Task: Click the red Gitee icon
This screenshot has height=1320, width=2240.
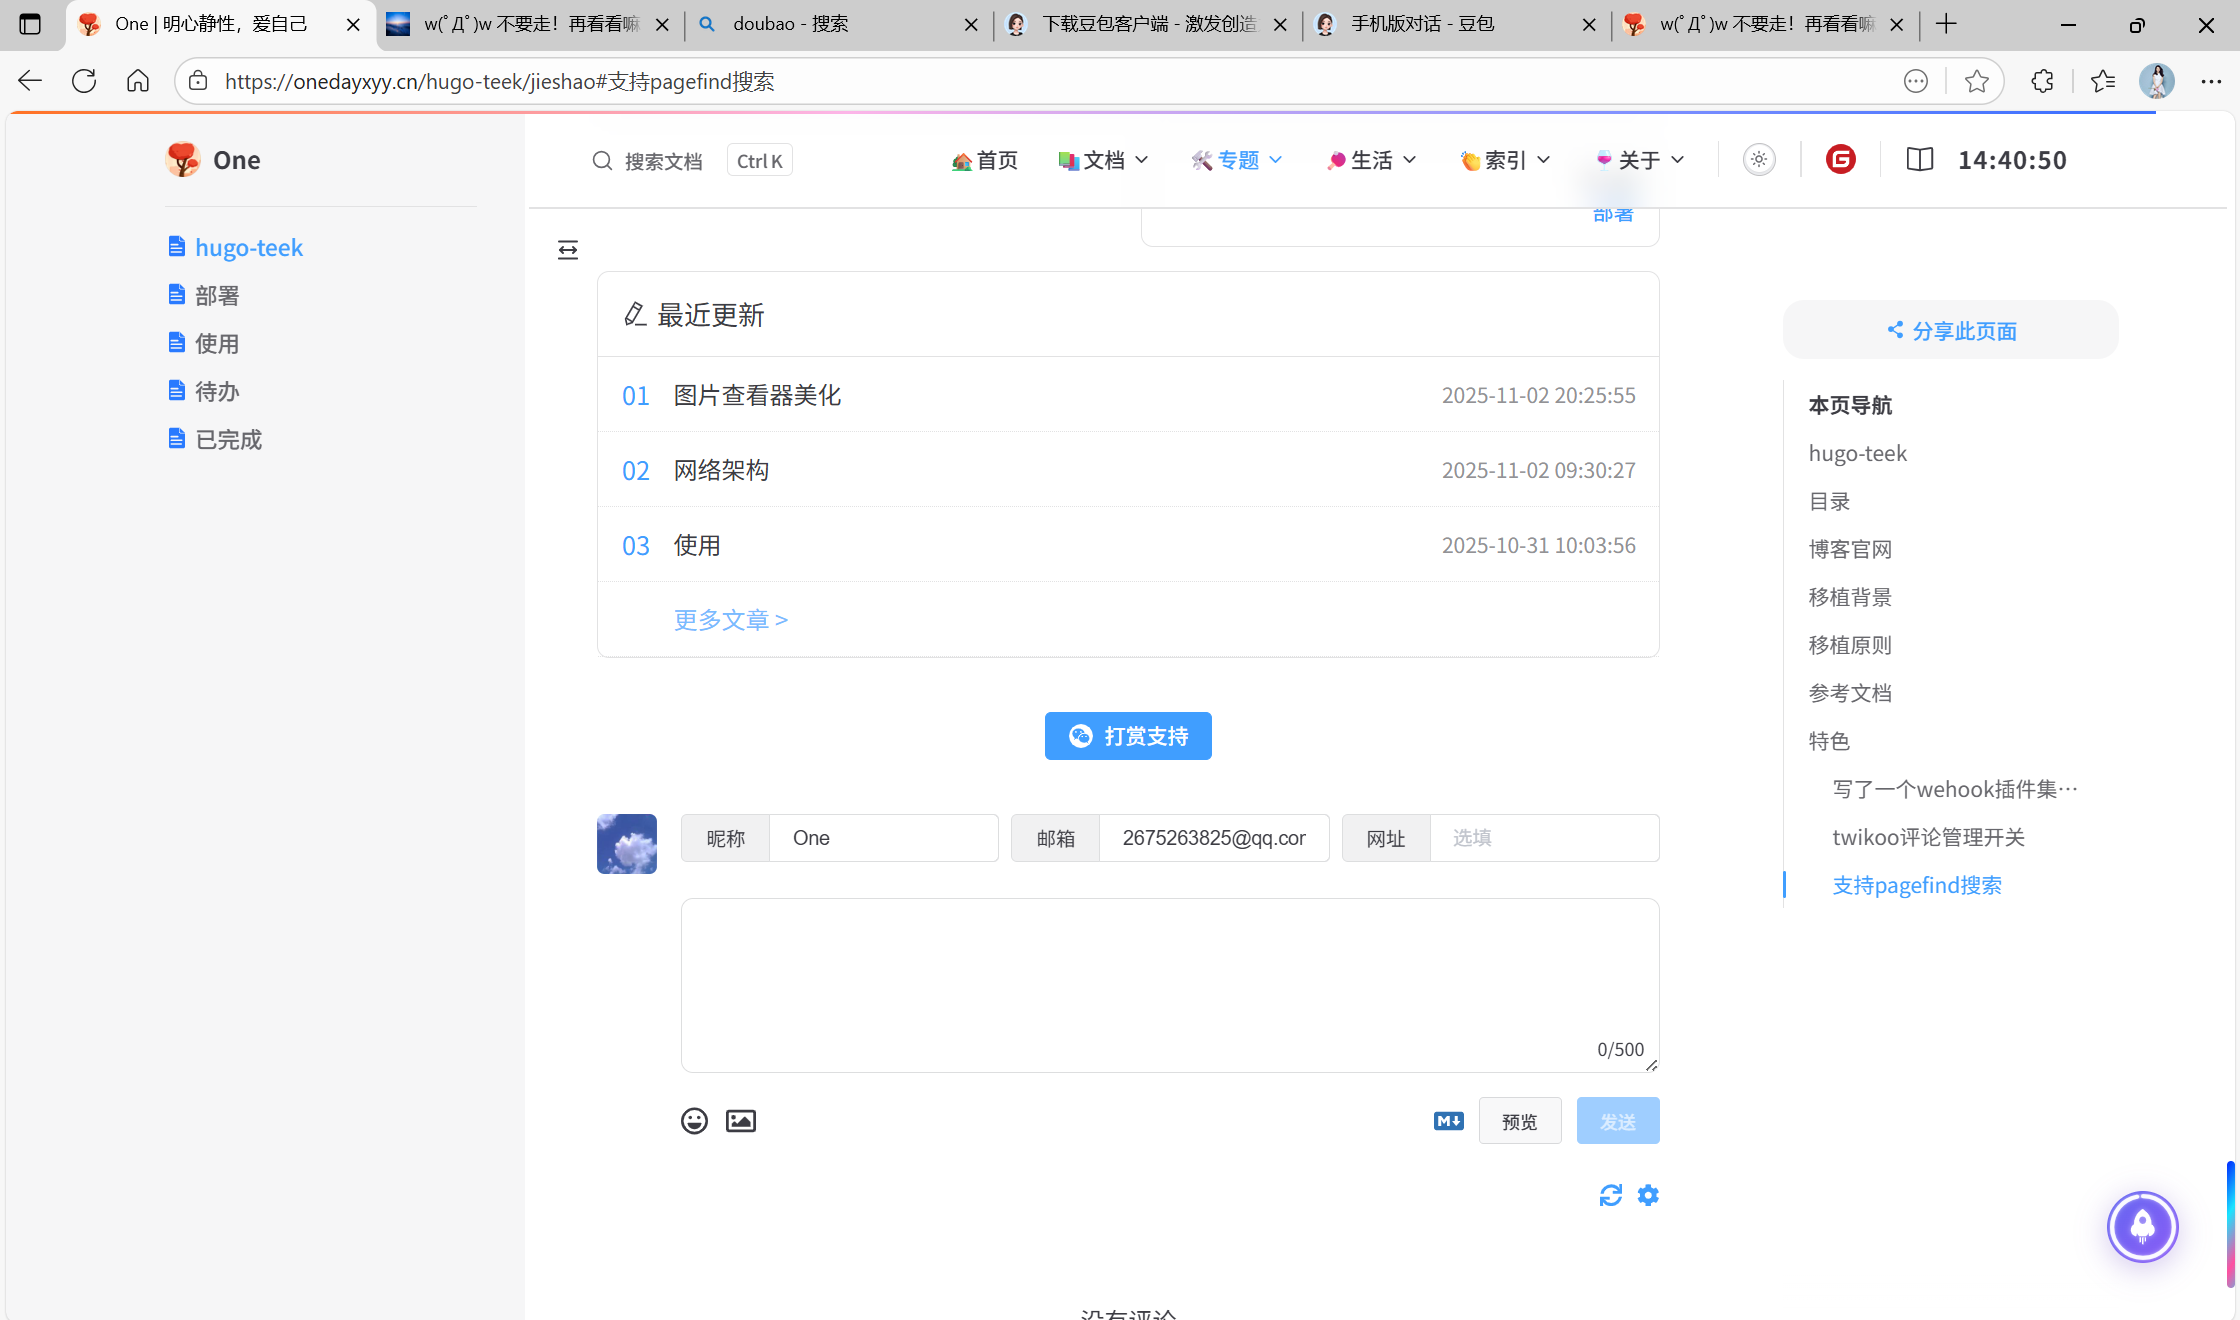Action: point(1840,160)
